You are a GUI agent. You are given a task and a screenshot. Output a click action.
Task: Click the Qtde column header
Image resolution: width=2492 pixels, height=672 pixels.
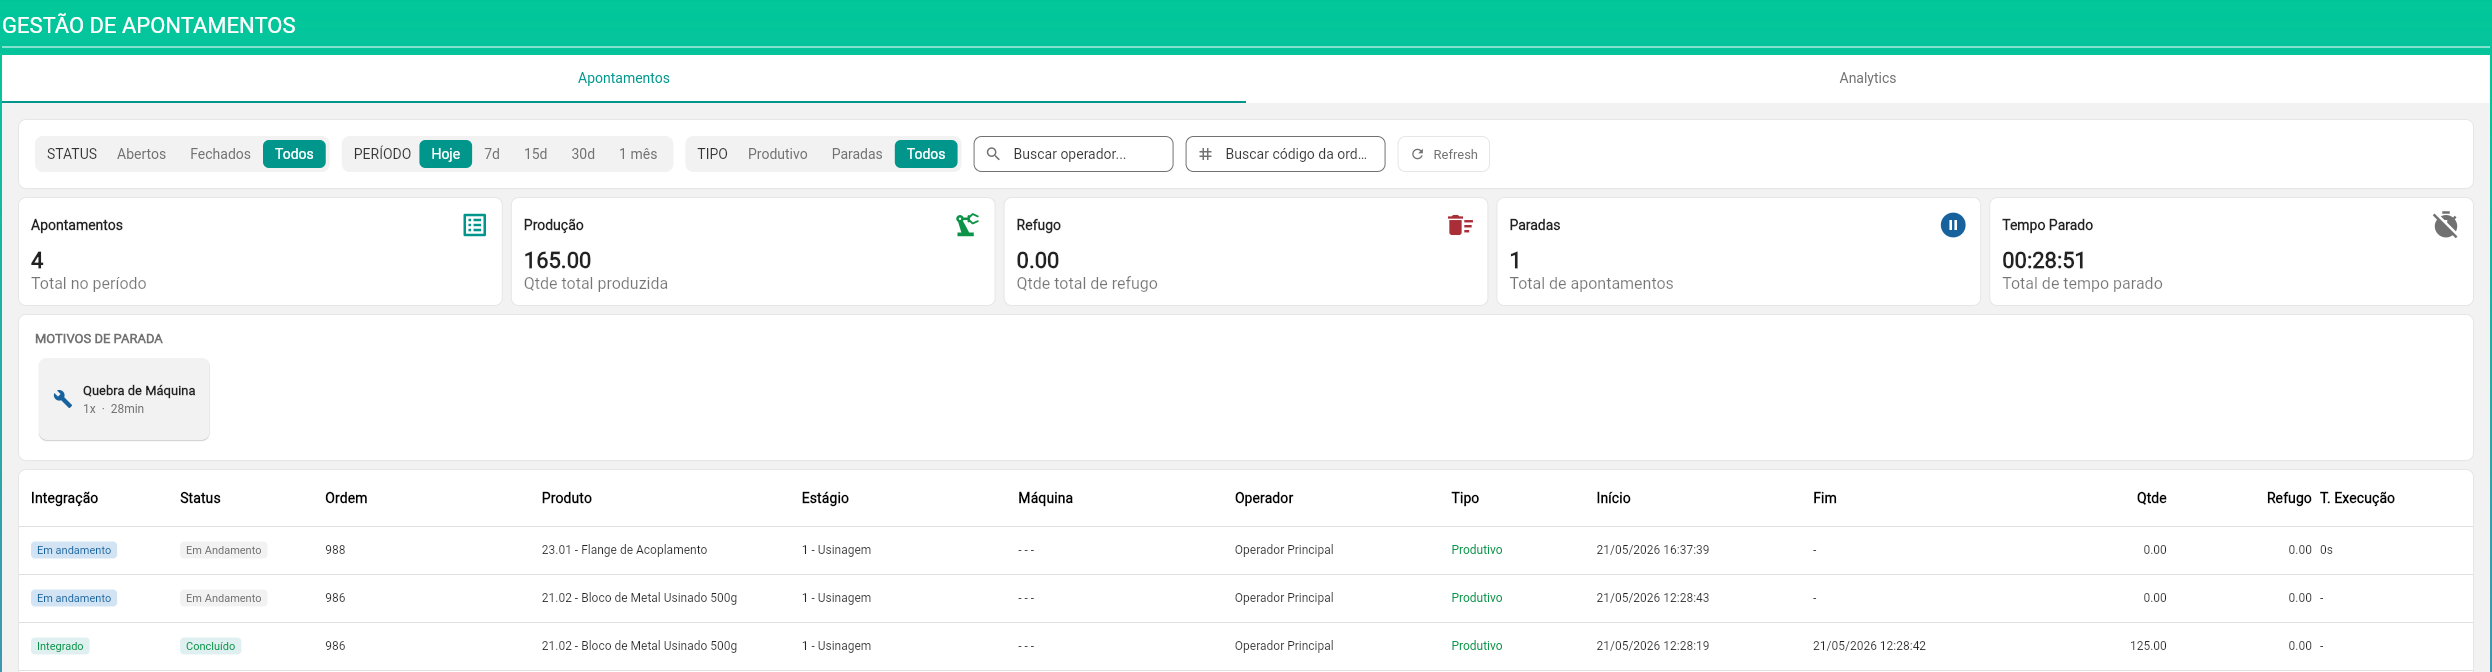pos(2151,498)
